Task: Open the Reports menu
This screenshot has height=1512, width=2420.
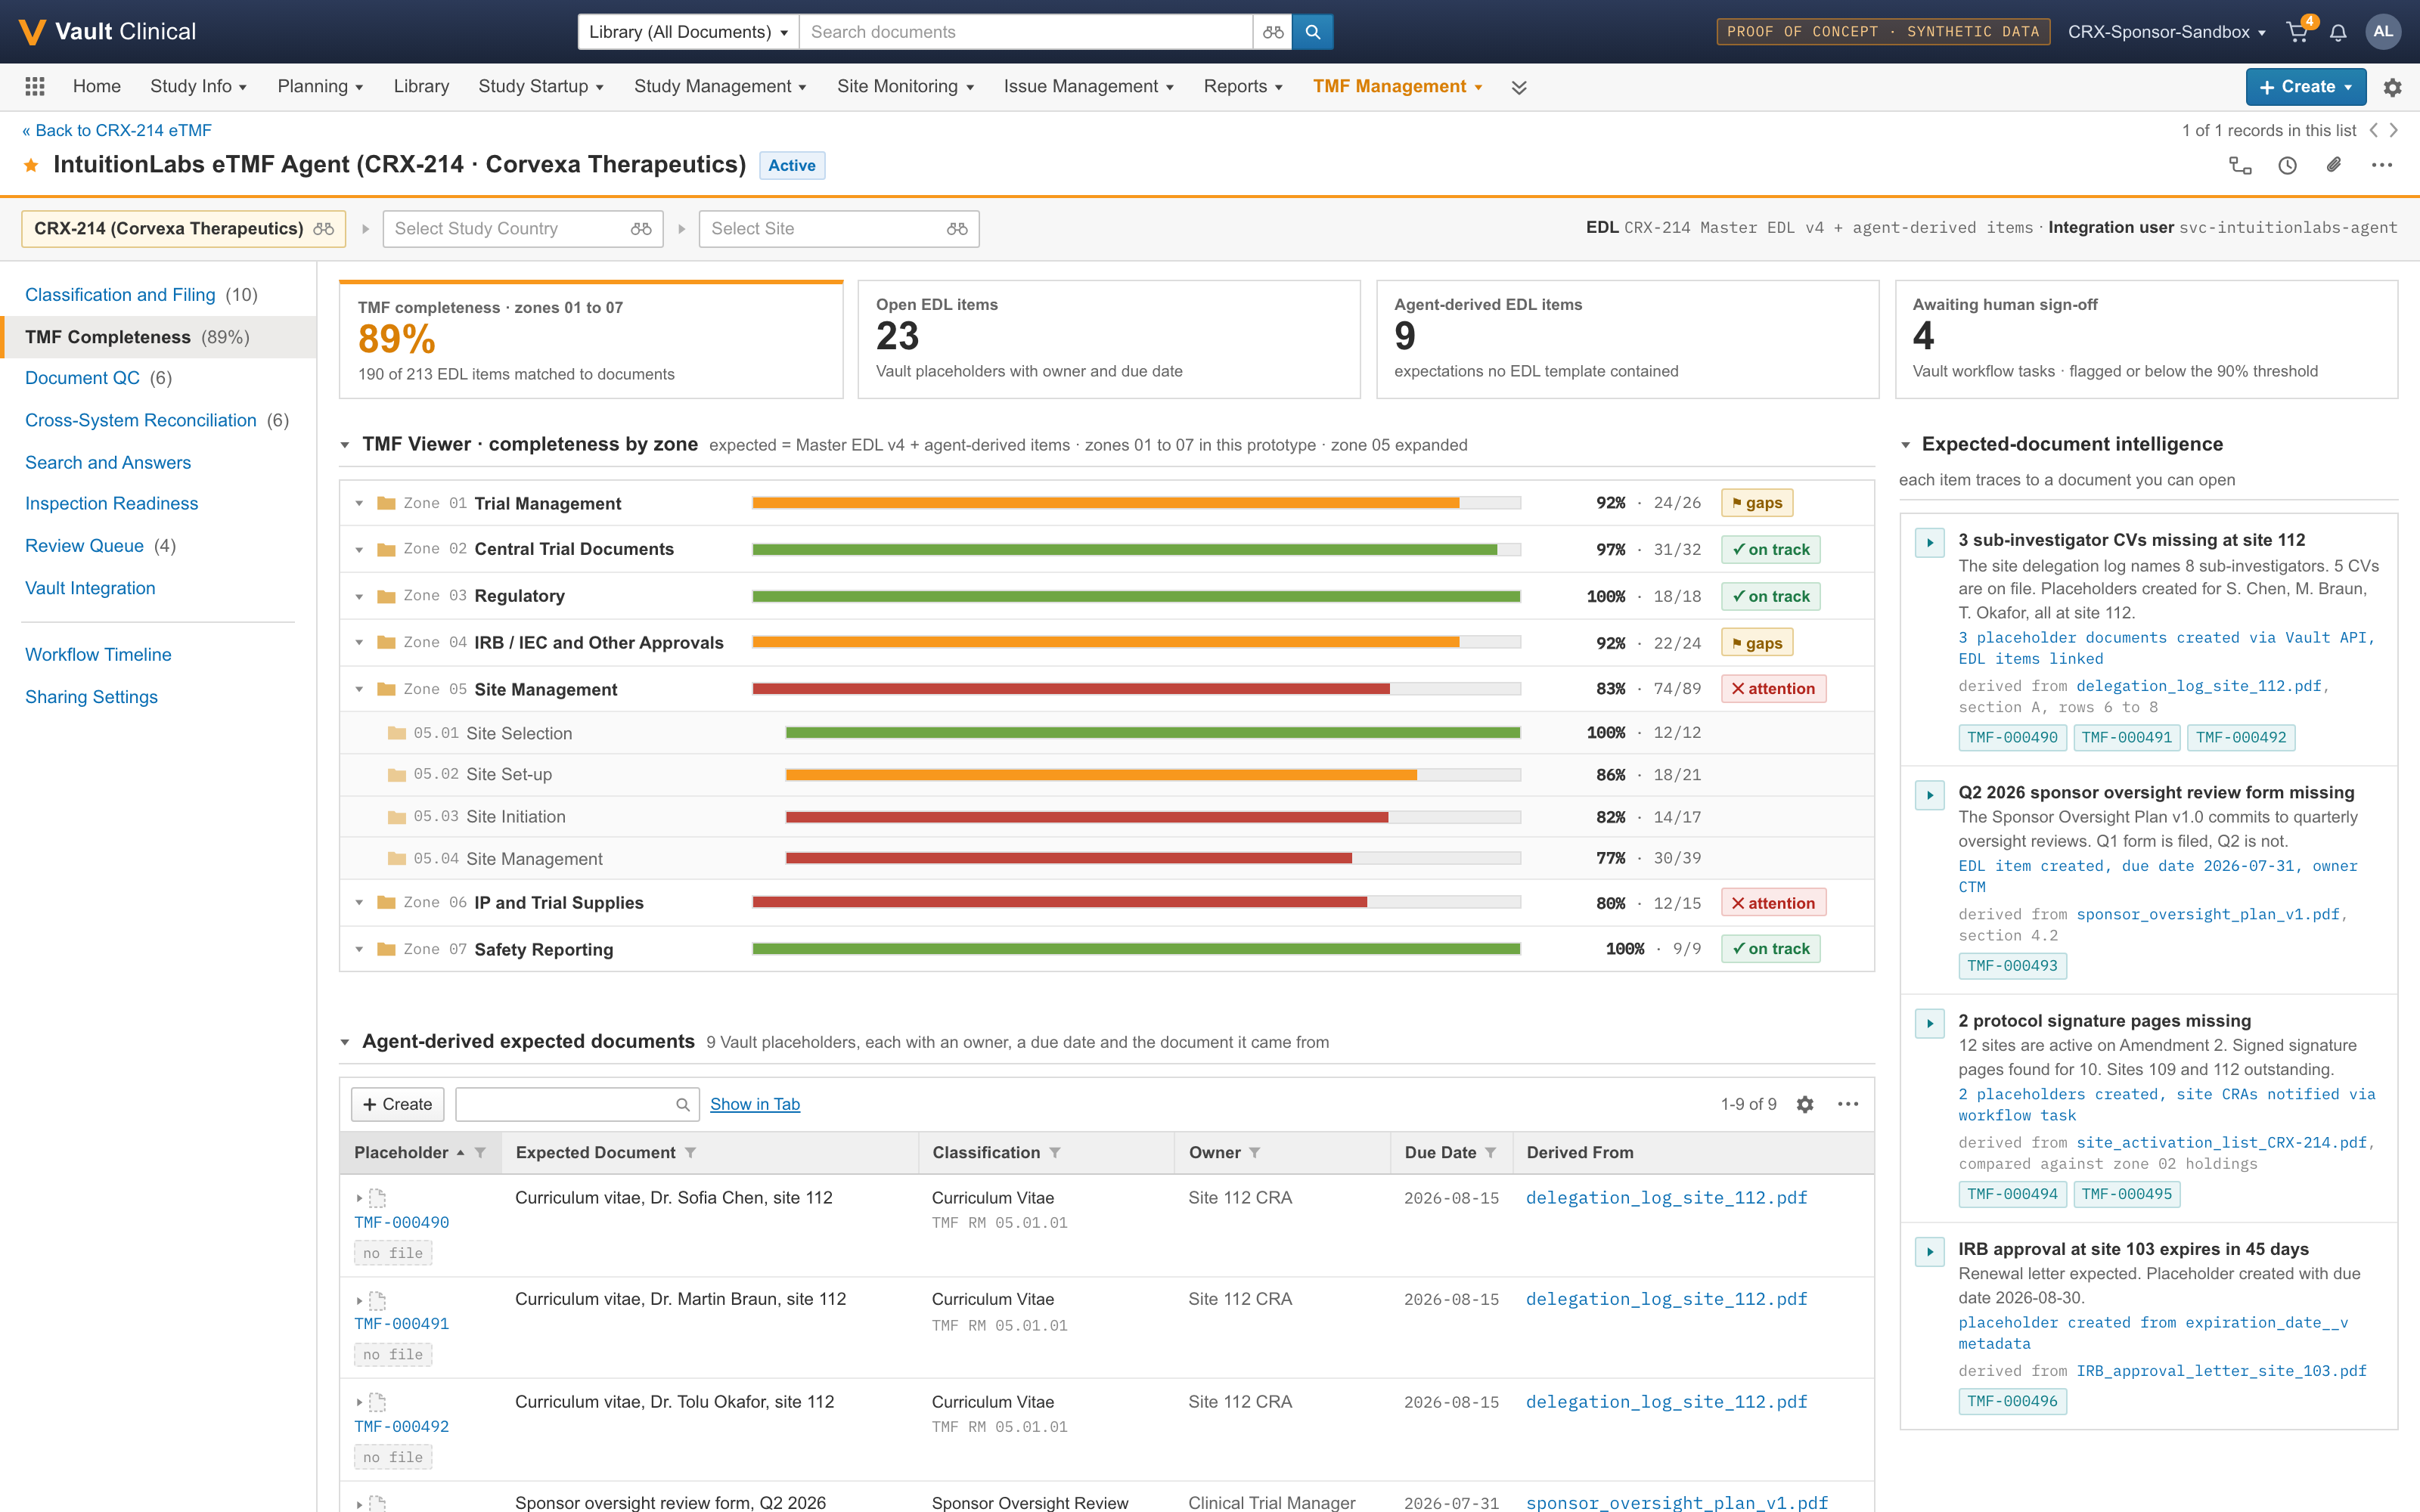Action: (1243, 87)
